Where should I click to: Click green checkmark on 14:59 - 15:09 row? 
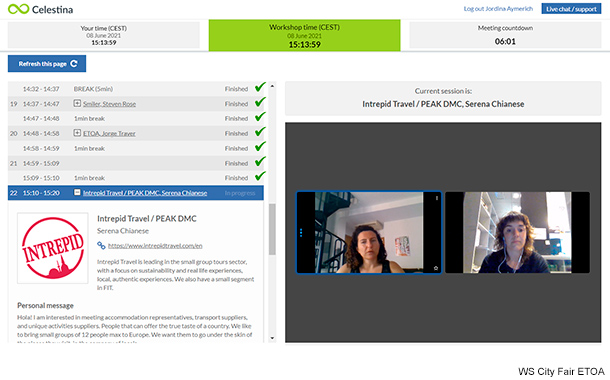(260, 161)
